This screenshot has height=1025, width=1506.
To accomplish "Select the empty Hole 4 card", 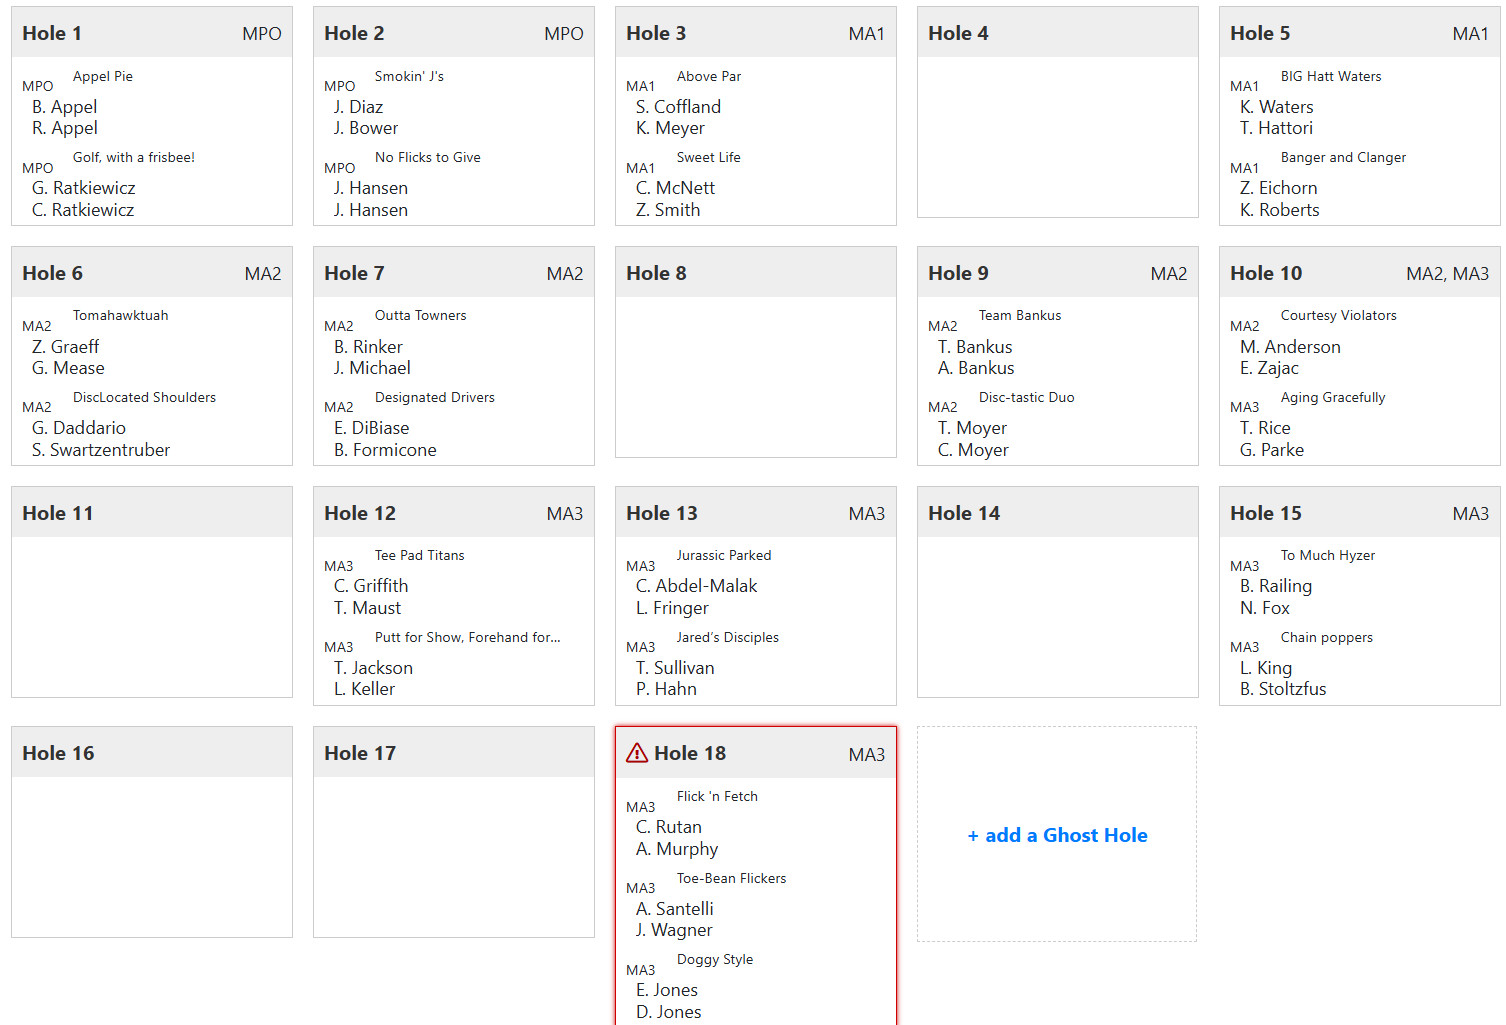I will [x=1057, y=135].
